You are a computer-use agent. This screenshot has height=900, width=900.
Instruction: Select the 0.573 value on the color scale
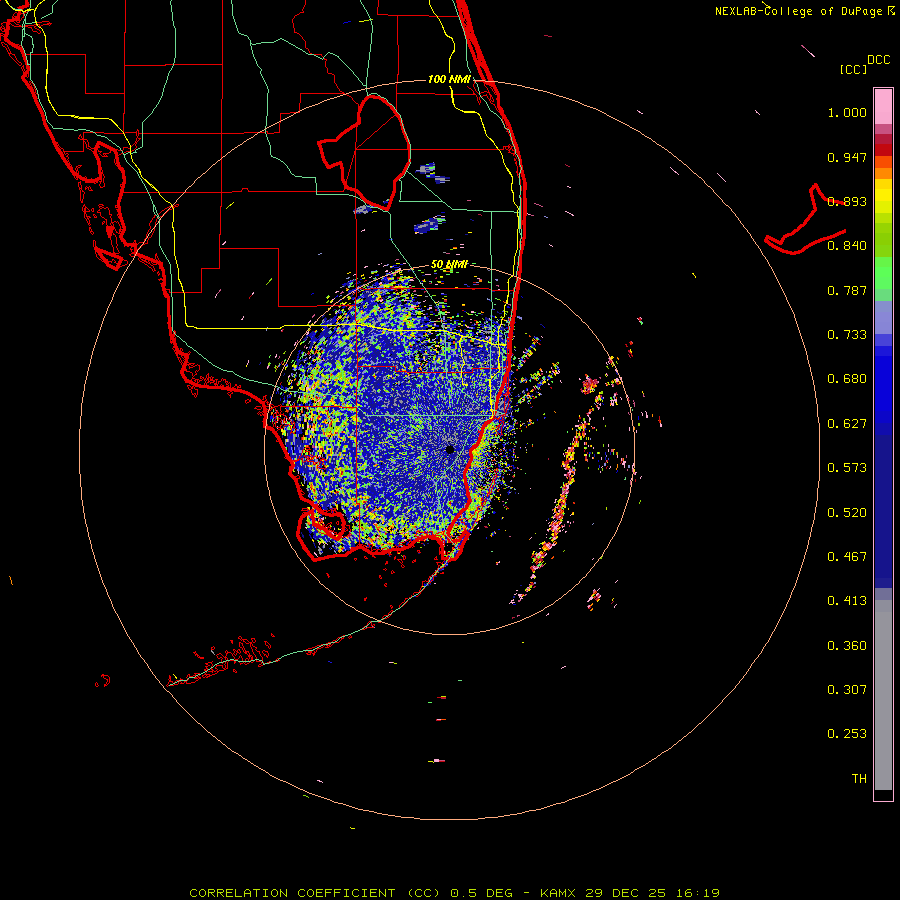[847, 468]
